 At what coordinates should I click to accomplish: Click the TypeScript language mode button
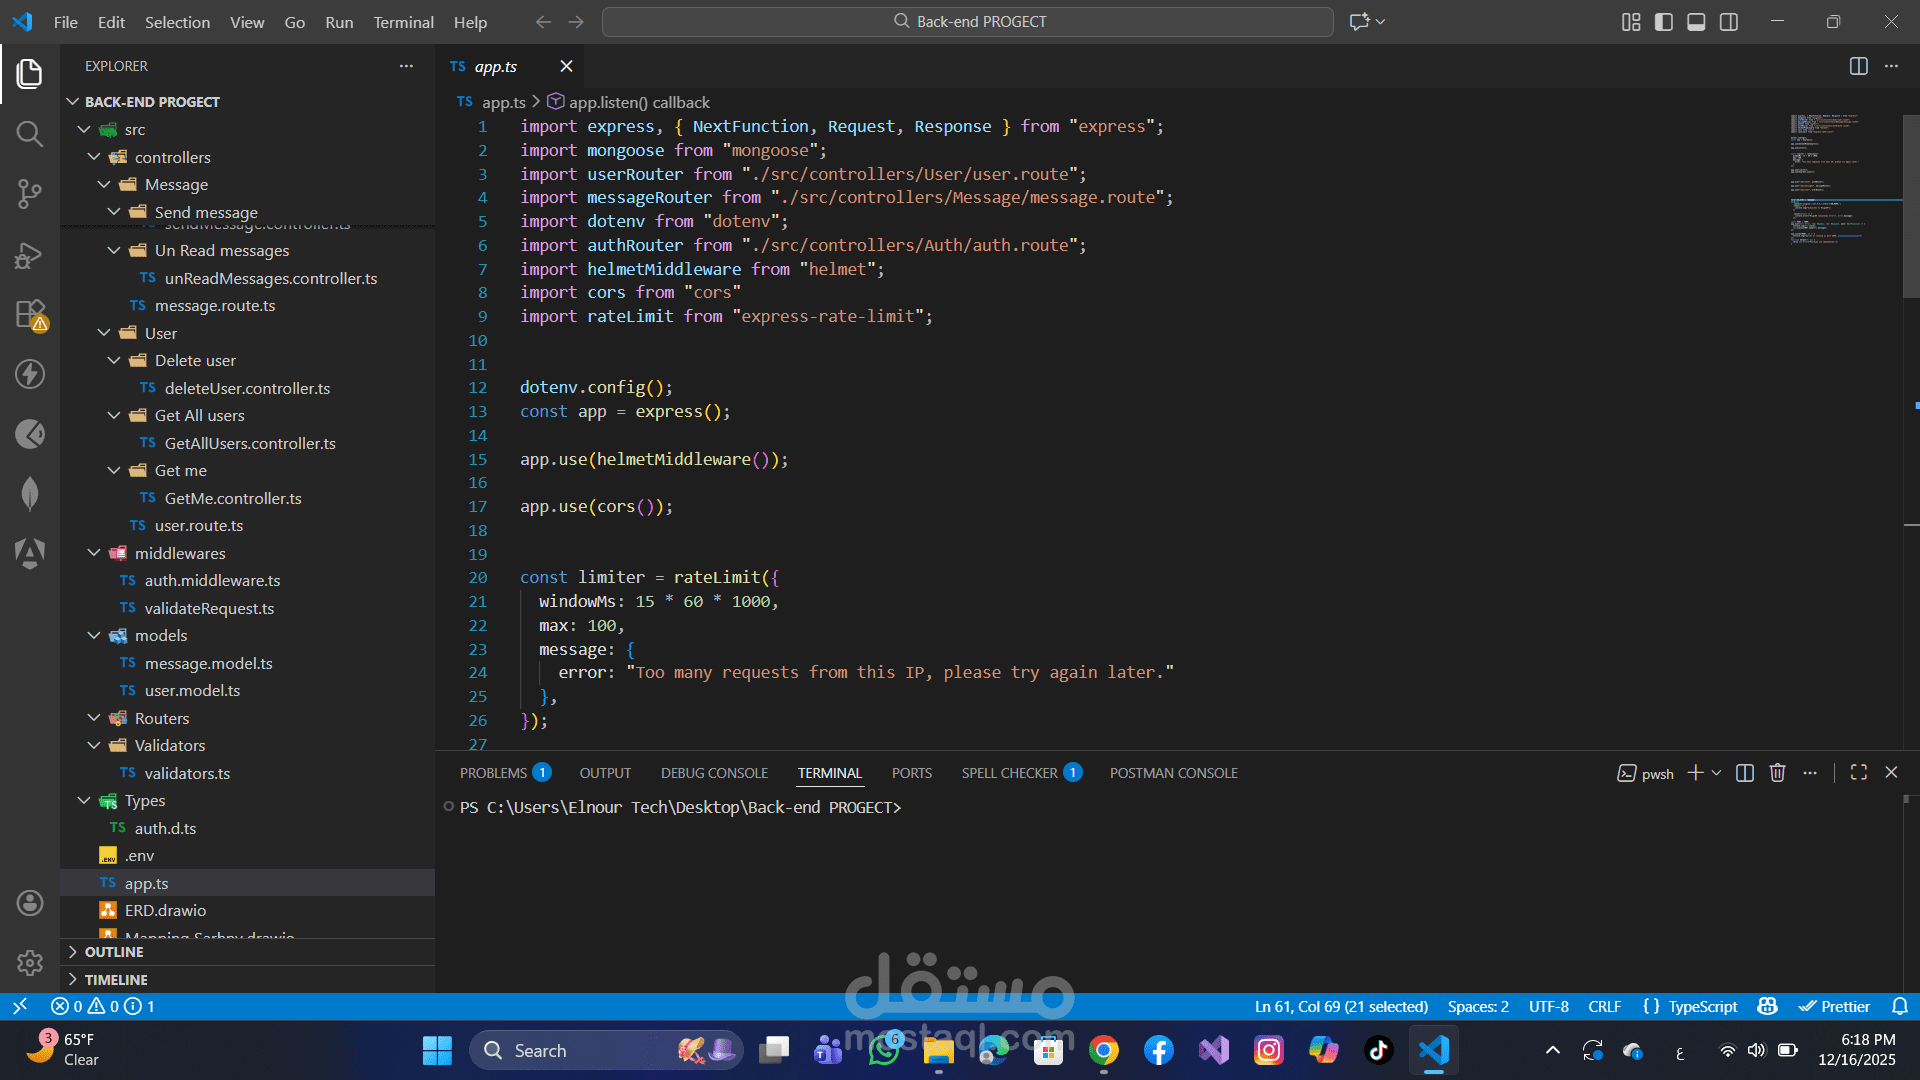(x=1702, y=1007)
